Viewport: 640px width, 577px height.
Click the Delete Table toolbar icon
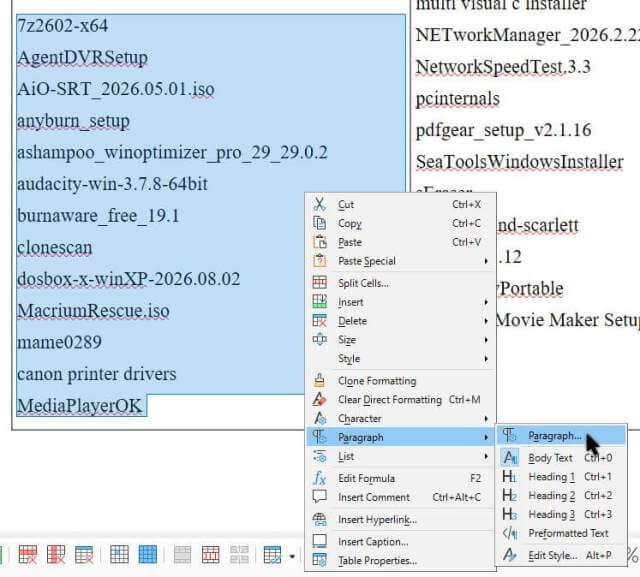(84, 555)
